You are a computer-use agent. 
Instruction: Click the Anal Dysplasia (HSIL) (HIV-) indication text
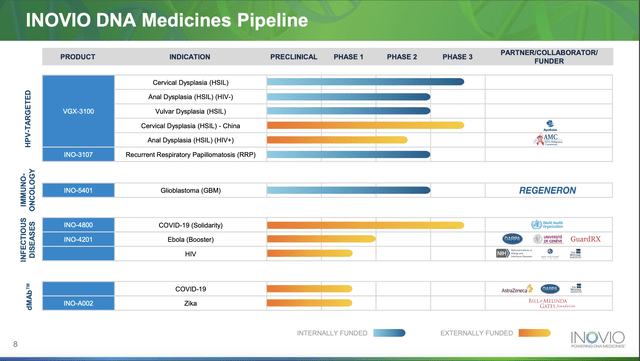click(x=191, y=97)
